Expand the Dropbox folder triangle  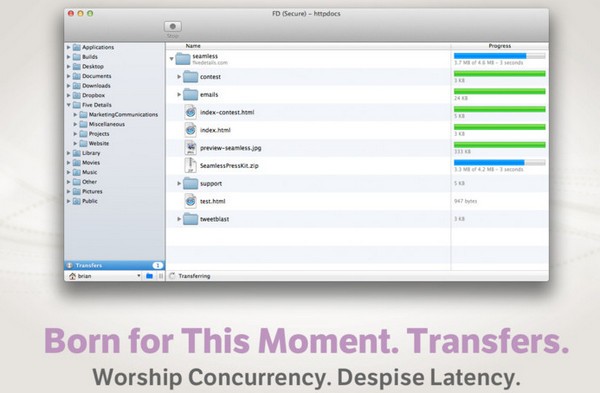coord(68,95)
